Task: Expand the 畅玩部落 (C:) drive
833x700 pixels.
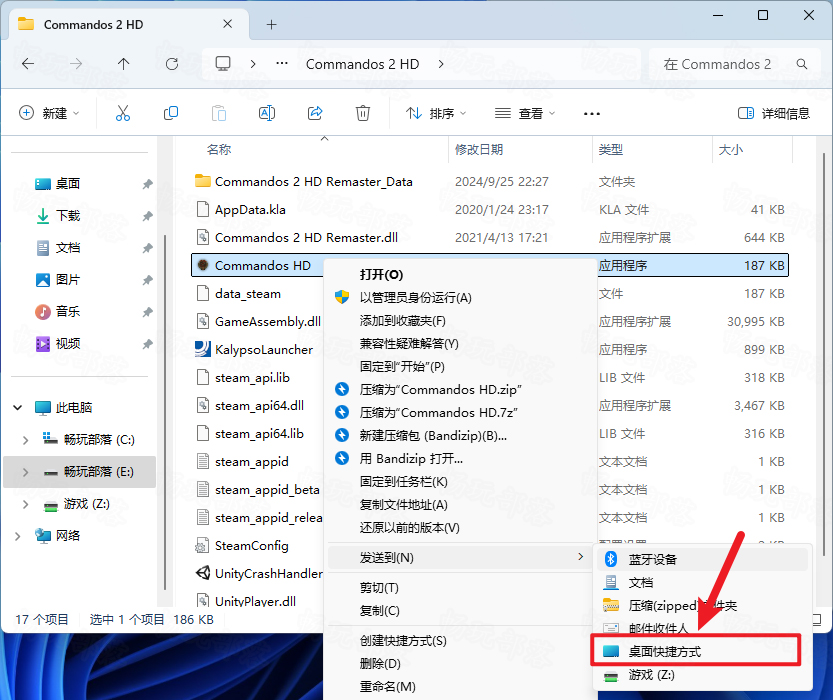Action: (25, 440)
